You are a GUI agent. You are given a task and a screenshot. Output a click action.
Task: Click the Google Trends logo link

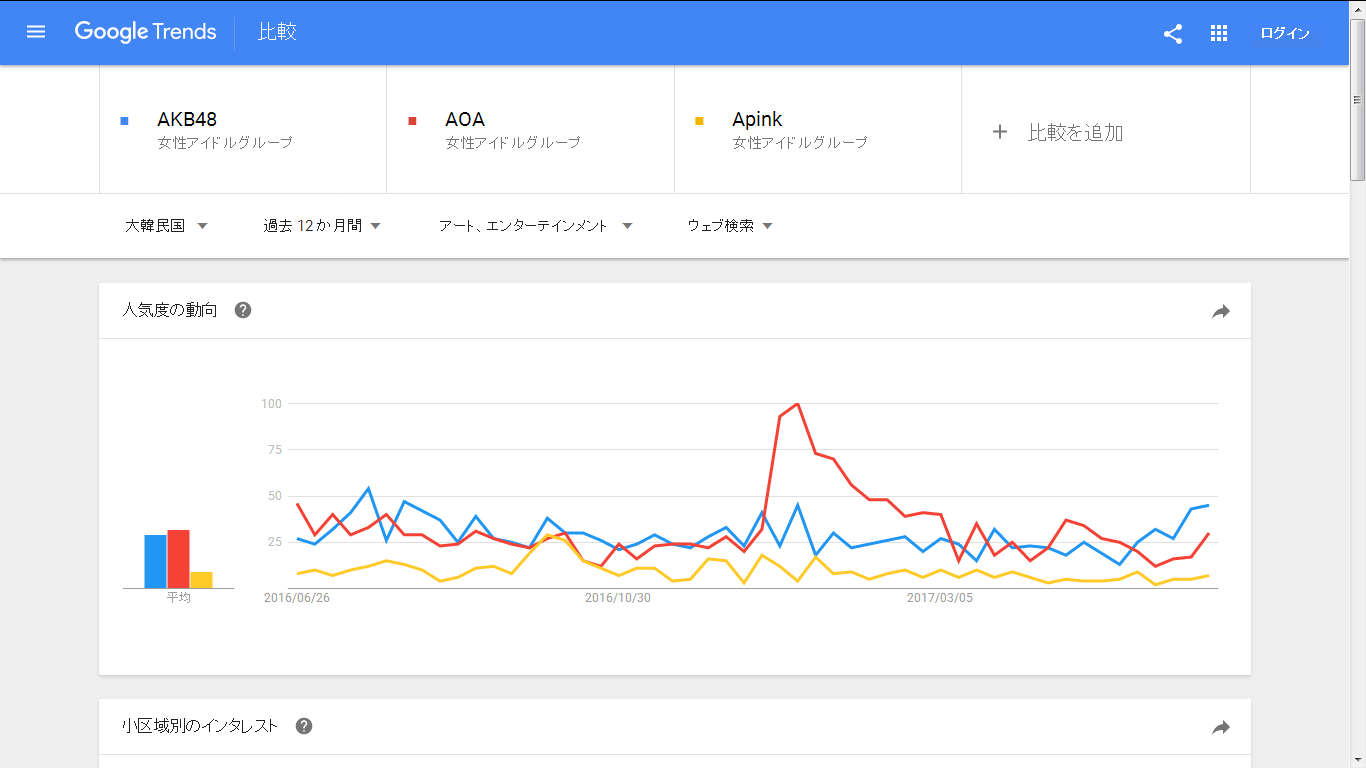(145, 32)
